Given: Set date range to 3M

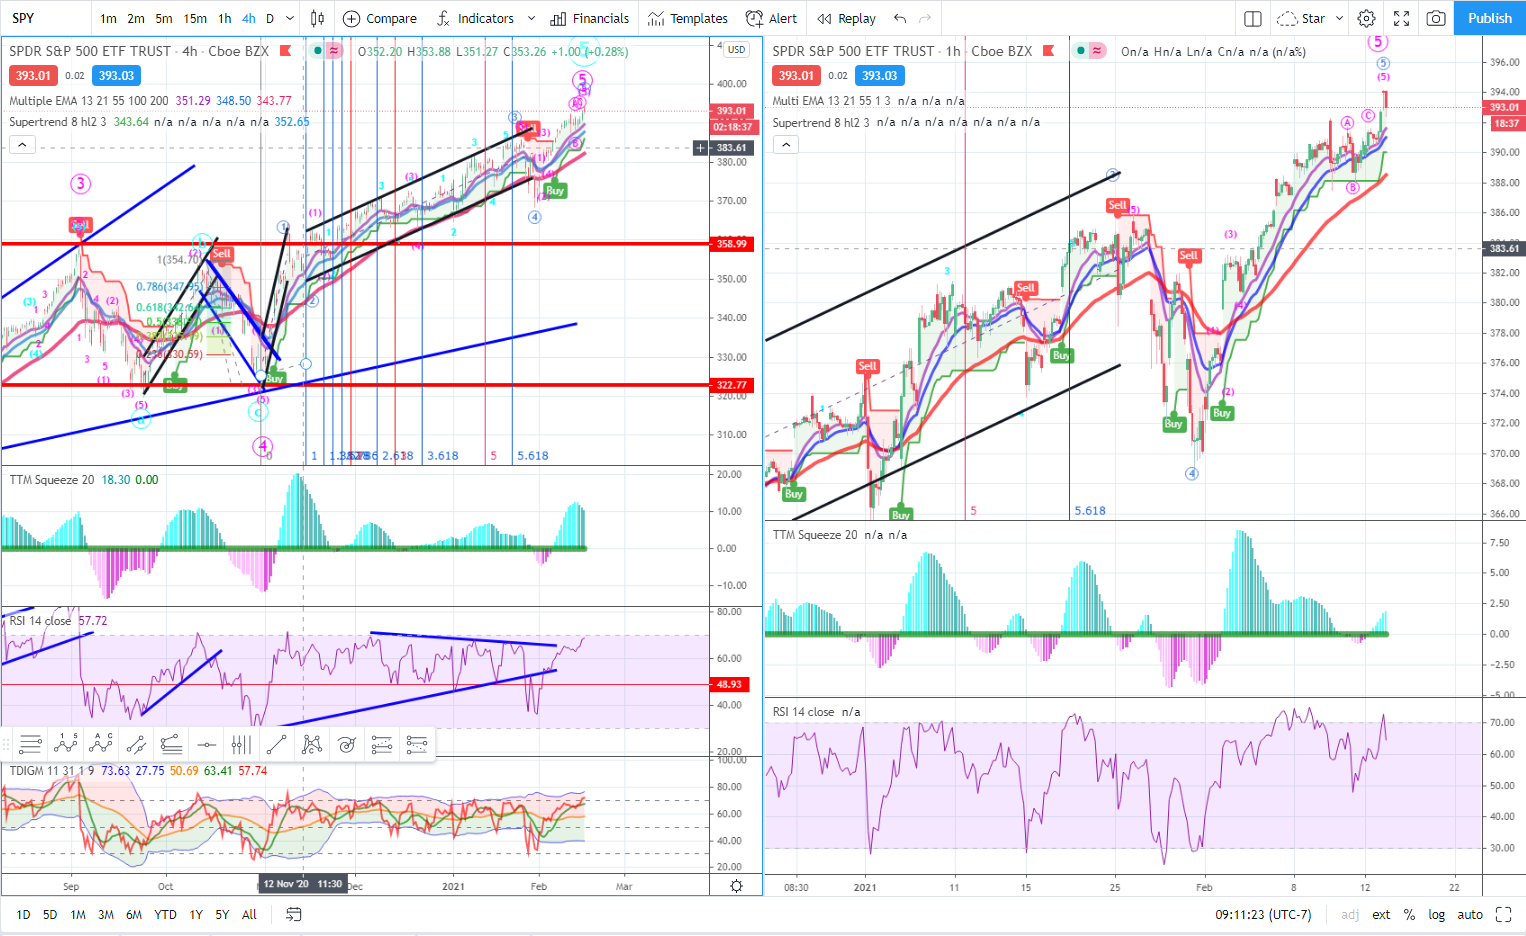Looking at the screenshot, I should [106, 914].
